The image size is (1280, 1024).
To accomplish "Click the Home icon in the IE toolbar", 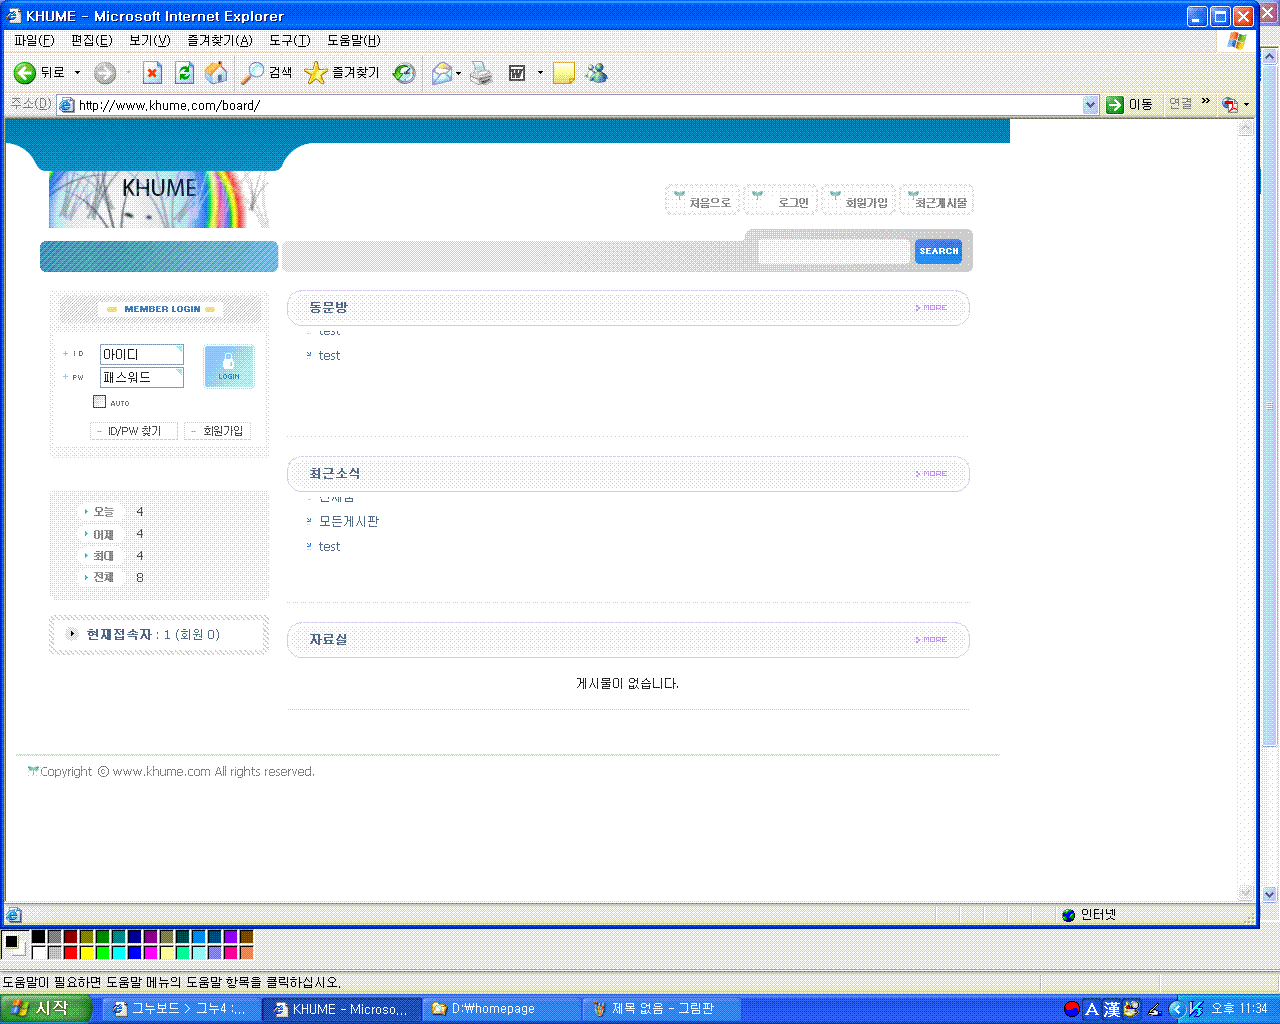I will (216, 73).
